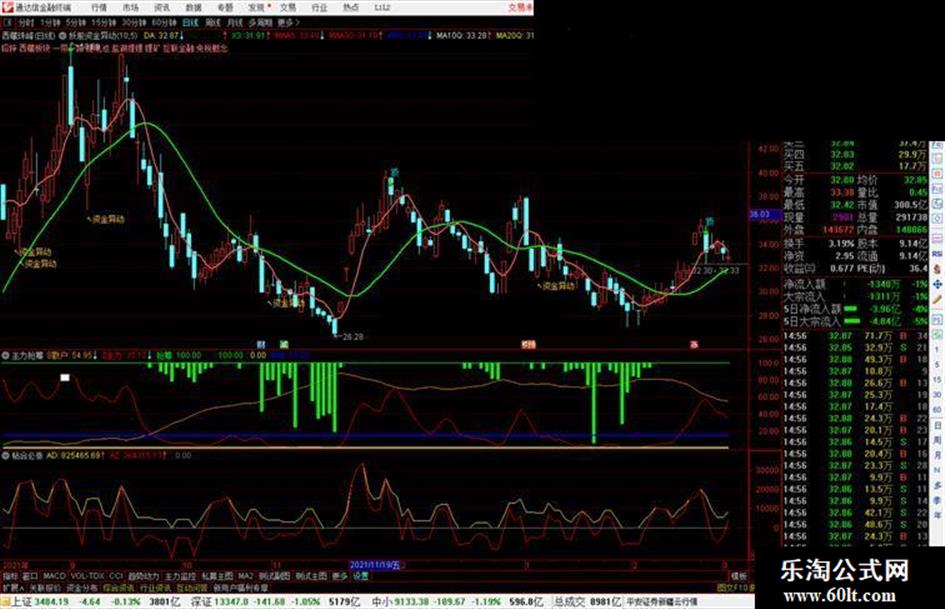Click the blue move-arrows icon in right sidebar

coord(937,285)
